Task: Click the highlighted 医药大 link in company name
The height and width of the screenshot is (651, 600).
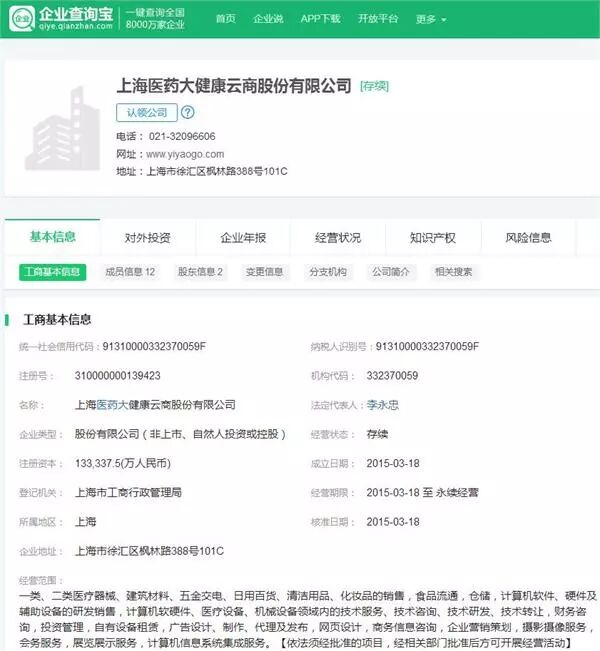Action: coord(112,405)
